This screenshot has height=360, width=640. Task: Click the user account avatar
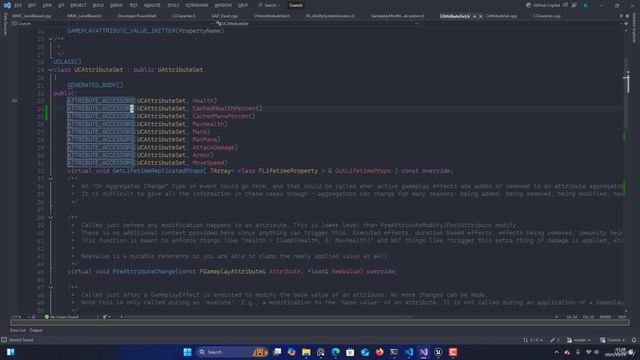586,5
